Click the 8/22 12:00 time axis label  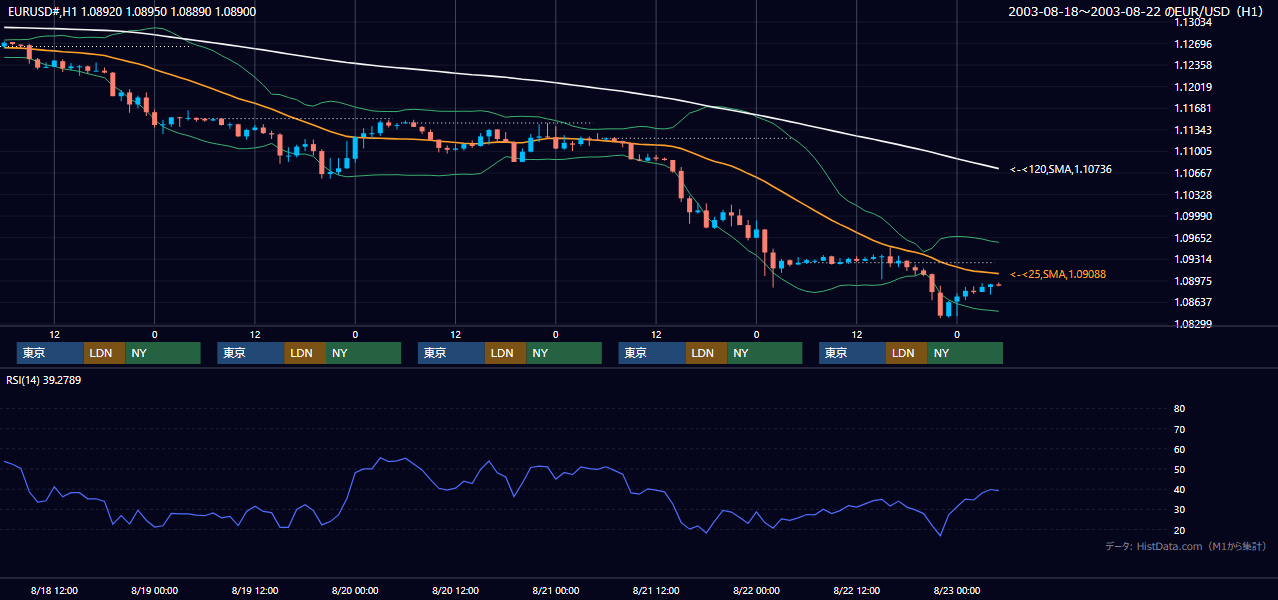click(x=856, y=590)
